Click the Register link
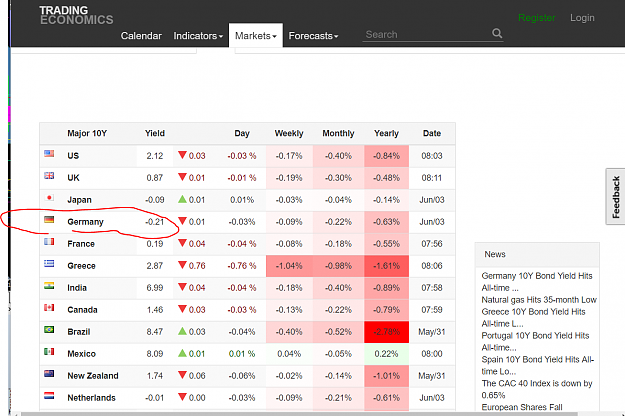This screenshot has width=625, height=416. click(x=537, y=18)
